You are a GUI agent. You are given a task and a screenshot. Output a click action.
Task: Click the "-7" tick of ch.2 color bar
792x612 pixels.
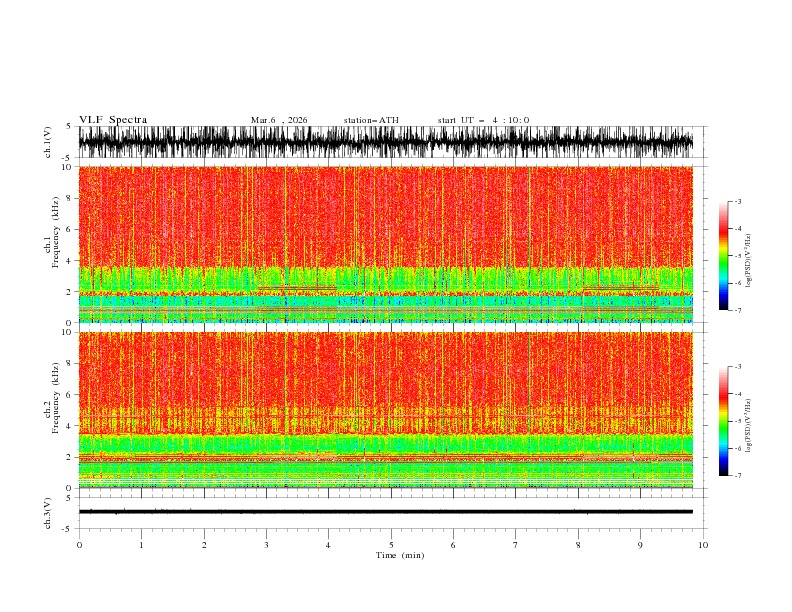pyautogui.click(x=737, y=475)
